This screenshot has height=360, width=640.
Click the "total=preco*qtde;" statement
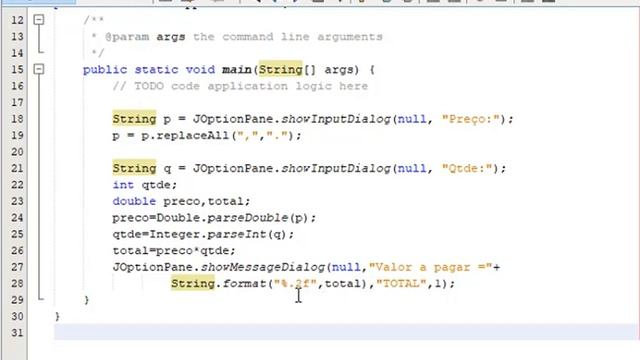click(174, 251)
